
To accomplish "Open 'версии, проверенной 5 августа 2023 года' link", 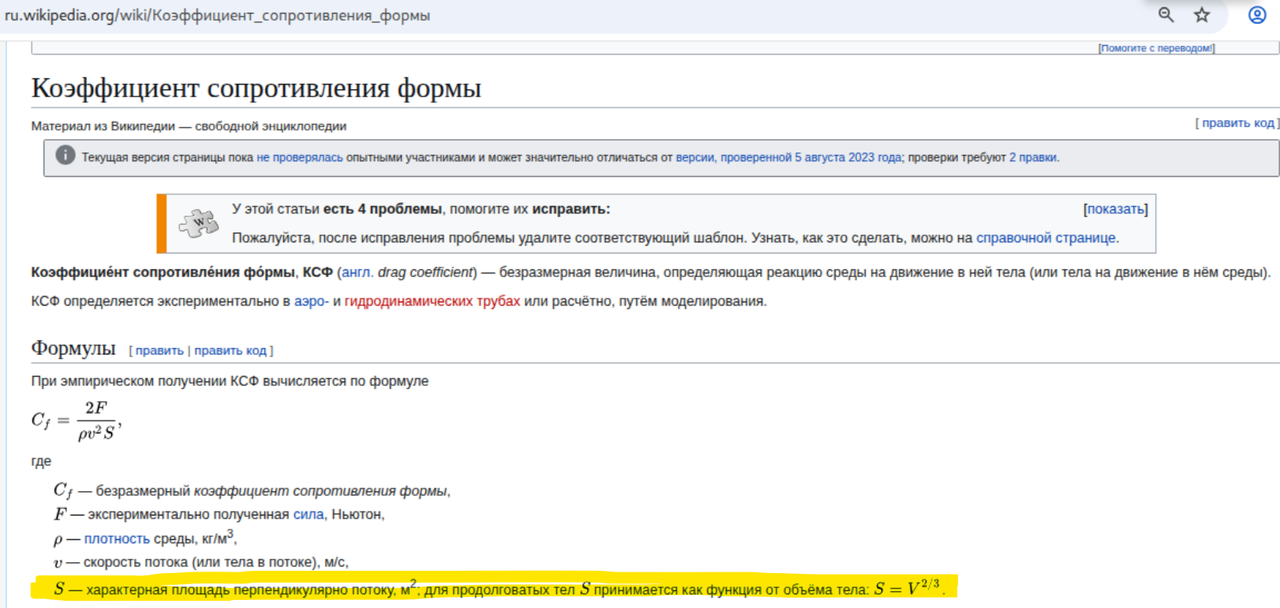I will coord(789,157).
